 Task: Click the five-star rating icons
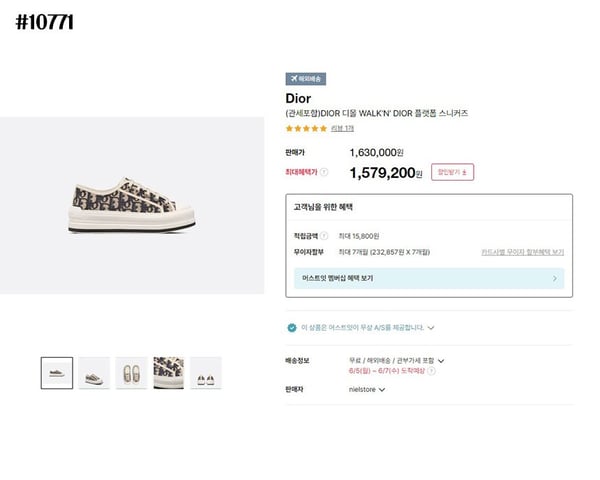[306, 128]
